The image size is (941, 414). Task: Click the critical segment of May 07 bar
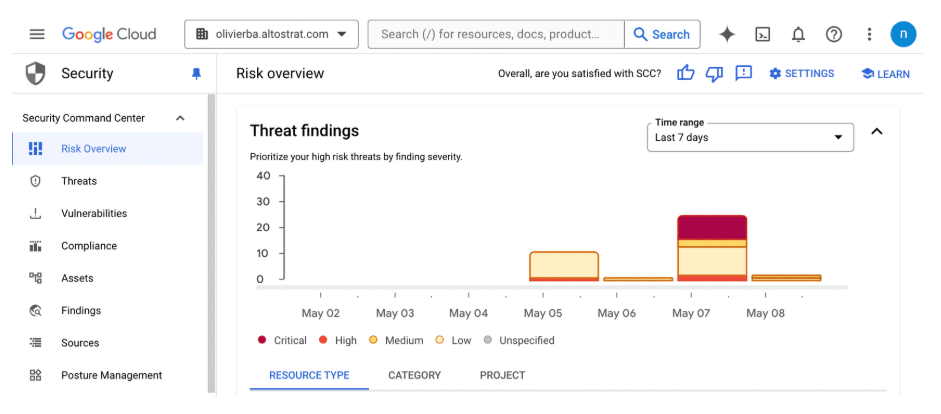click(712, 227)
